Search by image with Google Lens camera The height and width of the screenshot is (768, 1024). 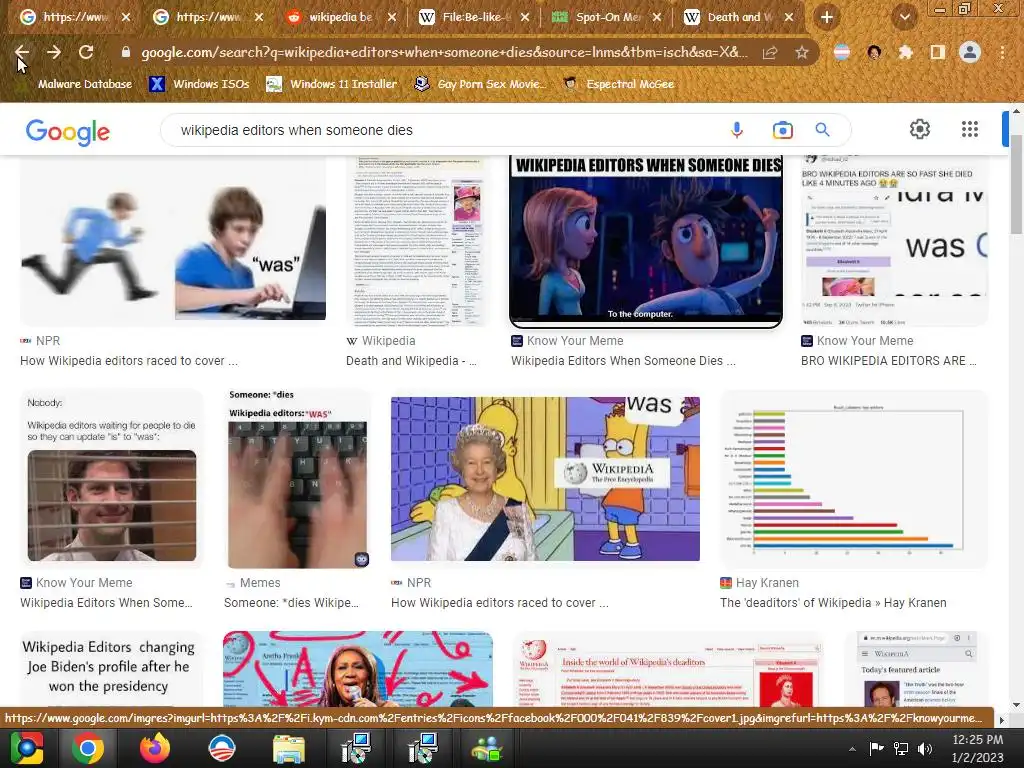pos(782,130)
